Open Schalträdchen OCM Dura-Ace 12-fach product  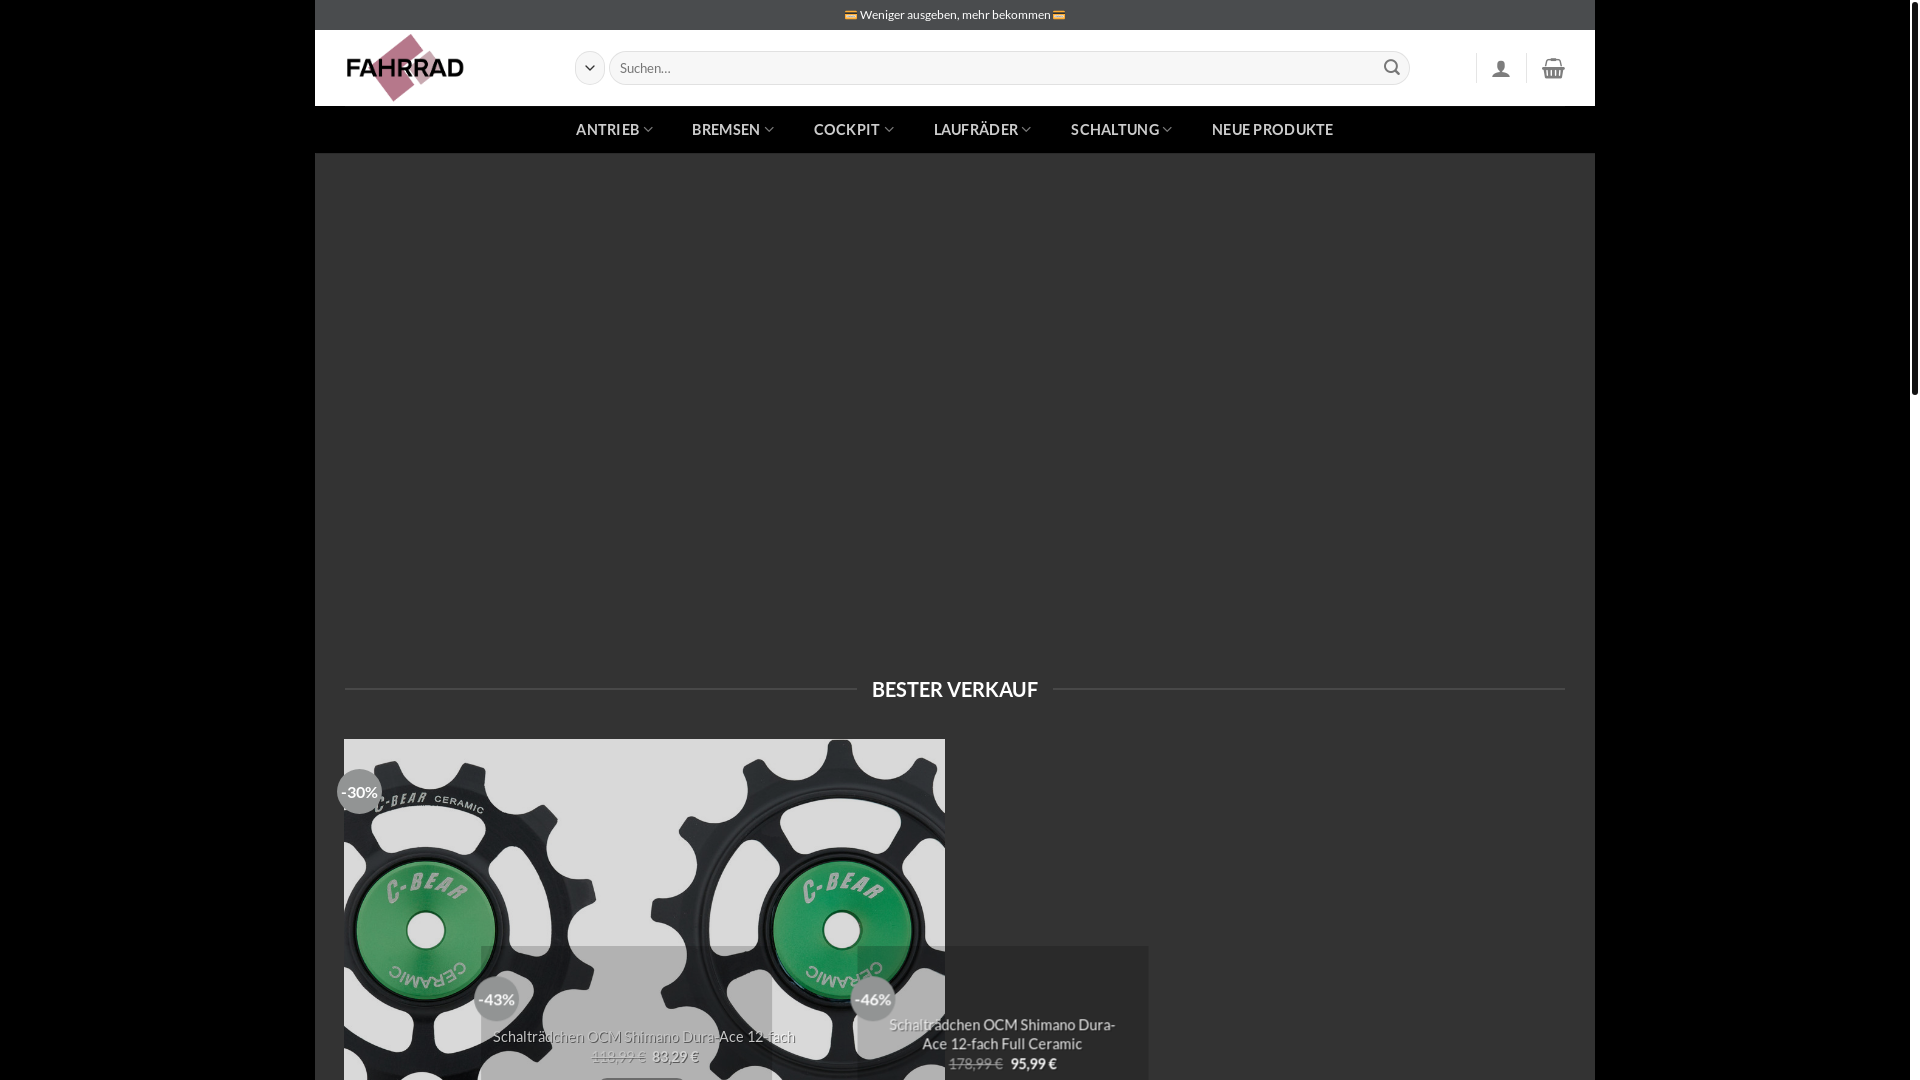(644, 1037)
